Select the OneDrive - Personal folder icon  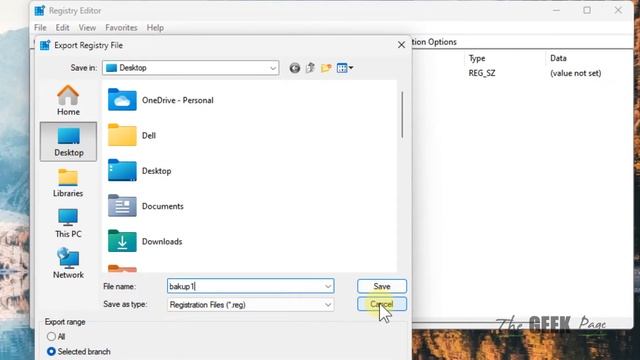click(122, 100)
